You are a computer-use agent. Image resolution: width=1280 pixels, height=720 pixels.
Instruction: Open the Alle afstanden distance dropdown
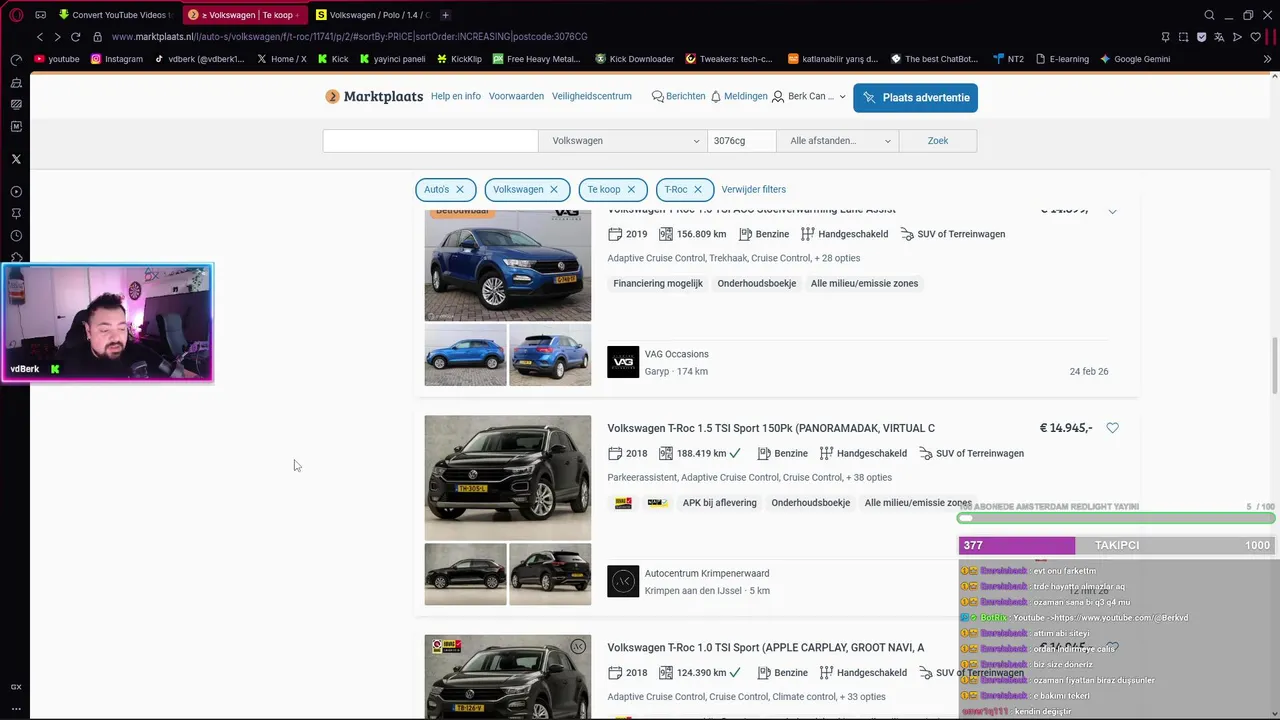tap(838, 141)
